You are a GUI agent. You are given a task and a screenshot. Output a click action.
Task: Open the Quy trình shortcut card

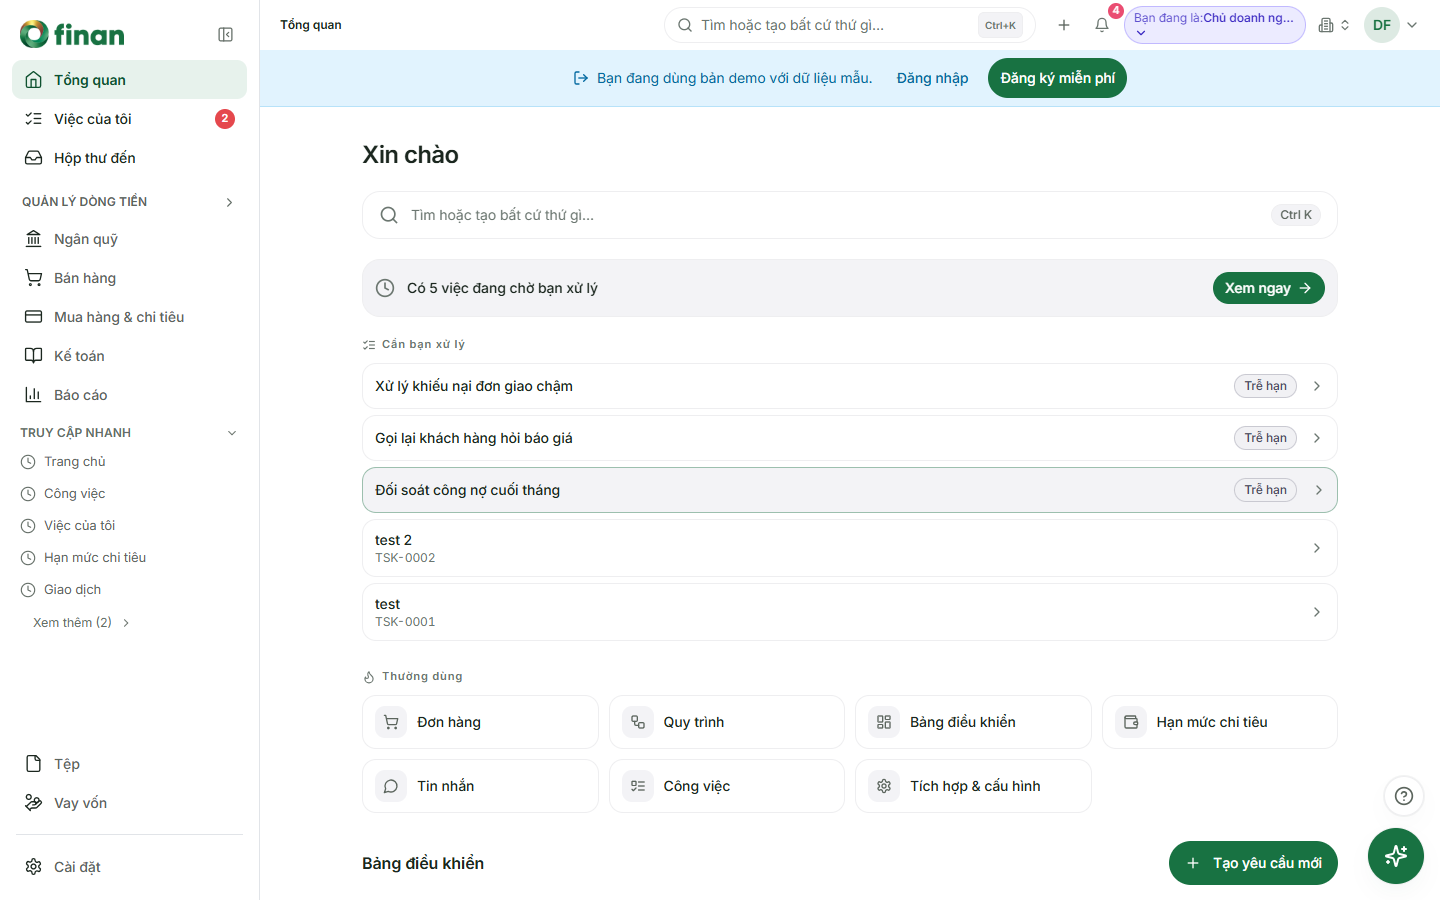[x=727, y=722]
